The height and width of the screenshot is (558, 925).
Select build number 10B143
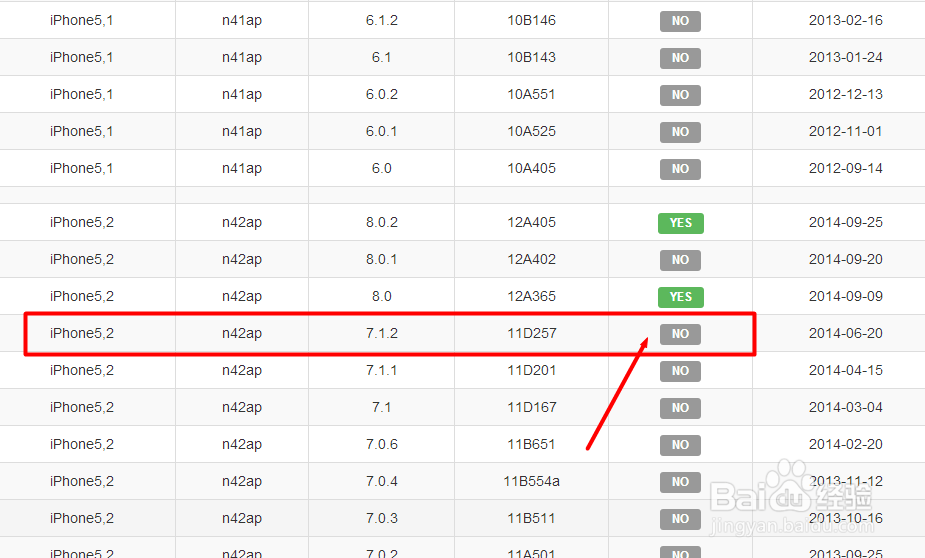(532, 57)
